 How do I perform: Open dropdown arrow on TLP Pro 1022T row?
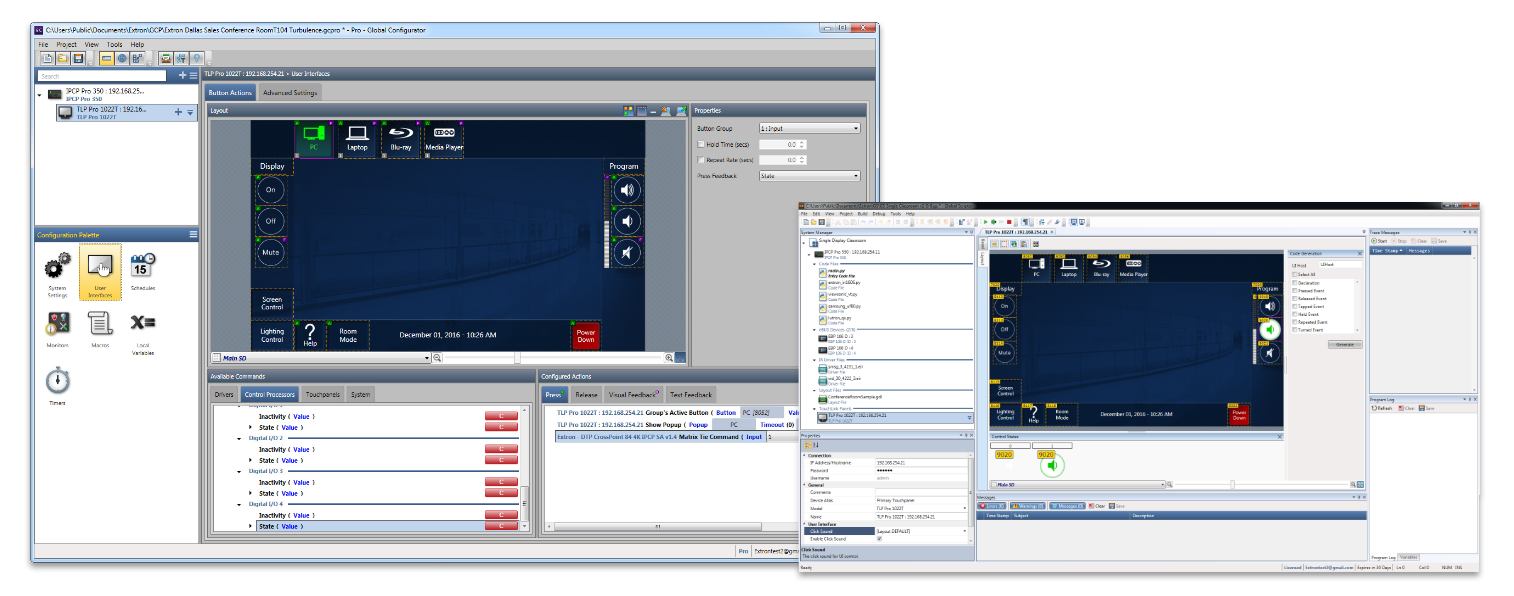pos(190,112)
